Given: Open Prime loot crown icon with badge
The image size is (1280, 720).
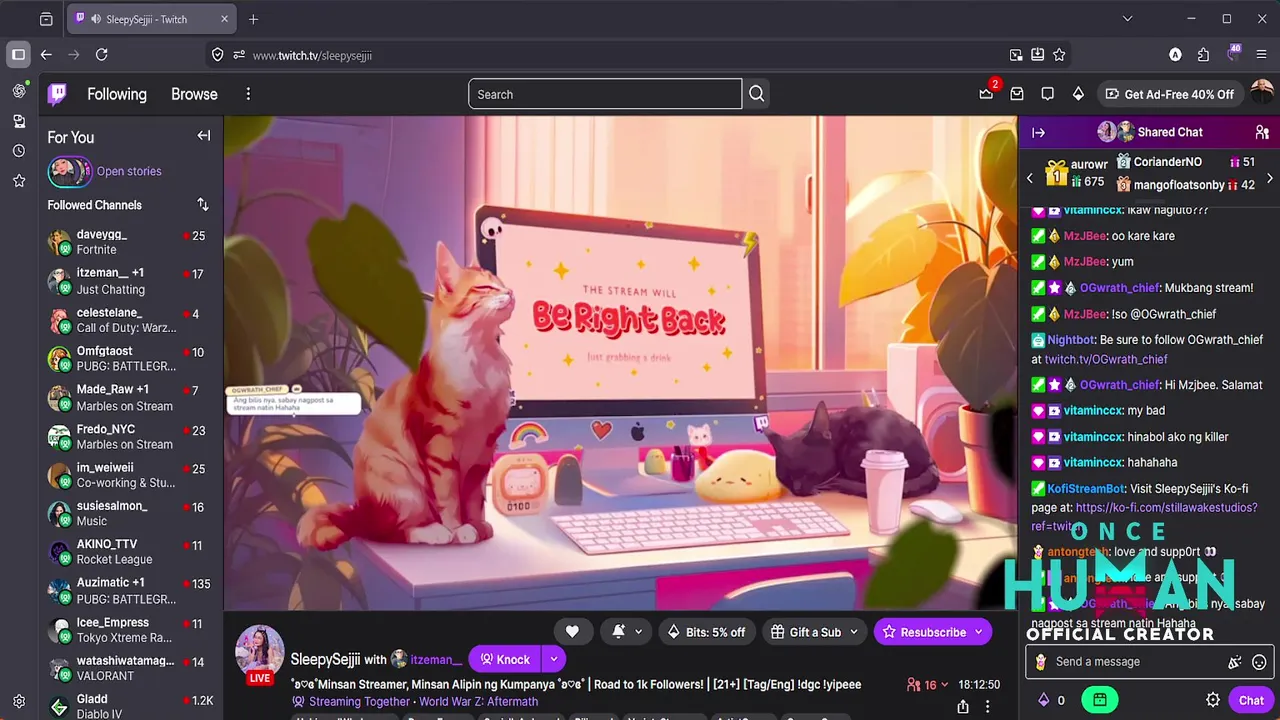Looking at the screenshot, I should point(986,93).
